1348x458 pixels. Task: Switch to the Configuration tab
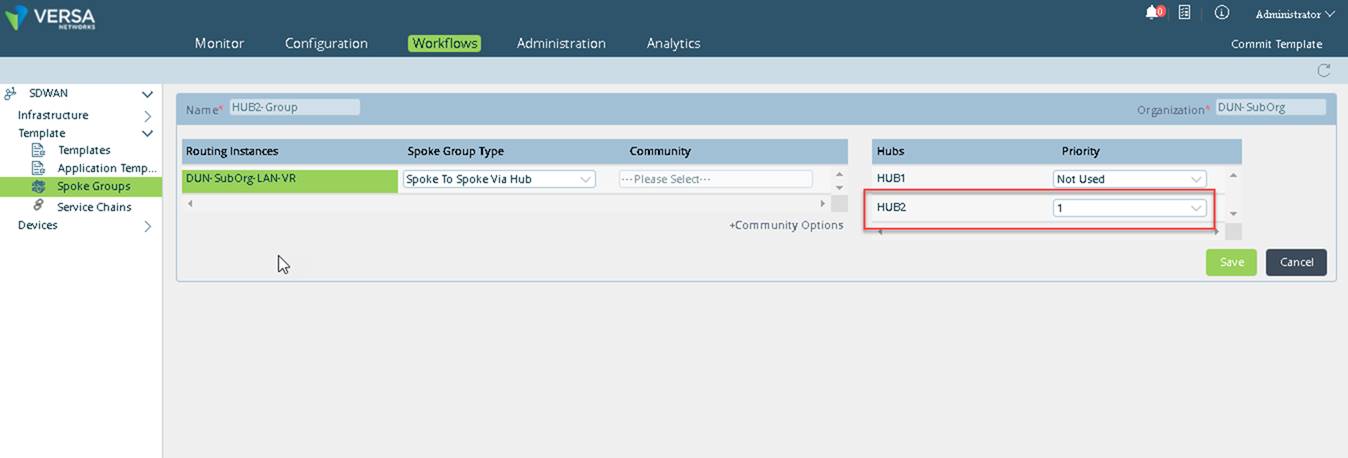click(x=326, y=43)
